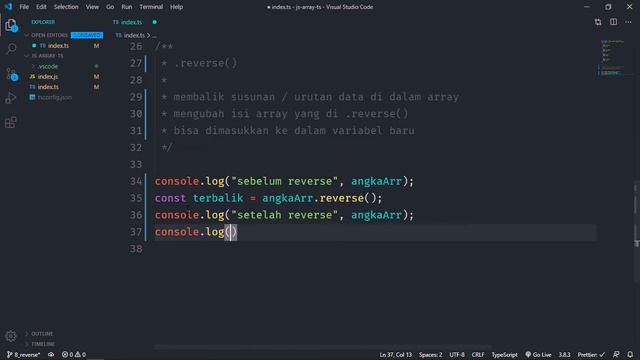Image resolution: width=640 pixels, height=360 pixels.
Task: Open the Source Control view icon
Action: point(11,74)
